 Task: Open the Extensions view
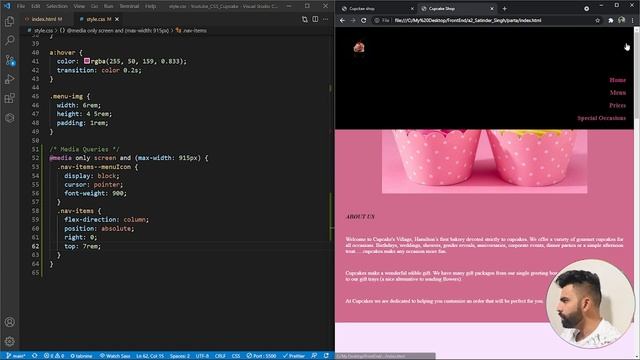tap(9, 98)
